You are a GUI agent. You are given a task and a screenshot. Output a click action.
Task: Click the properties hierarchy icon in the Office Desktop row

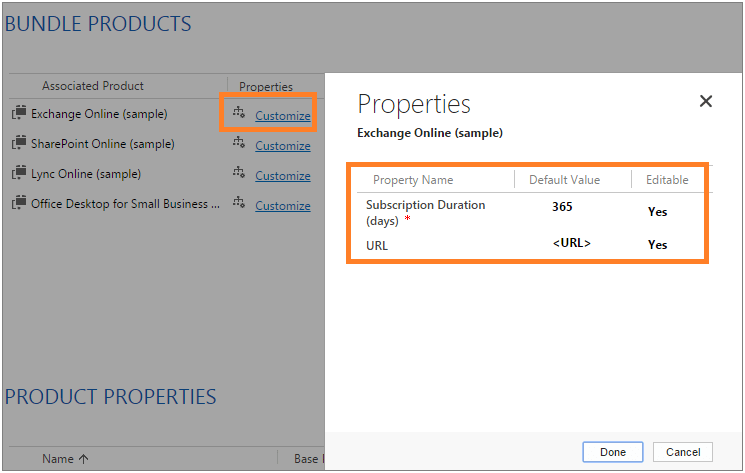click(239, 202)
